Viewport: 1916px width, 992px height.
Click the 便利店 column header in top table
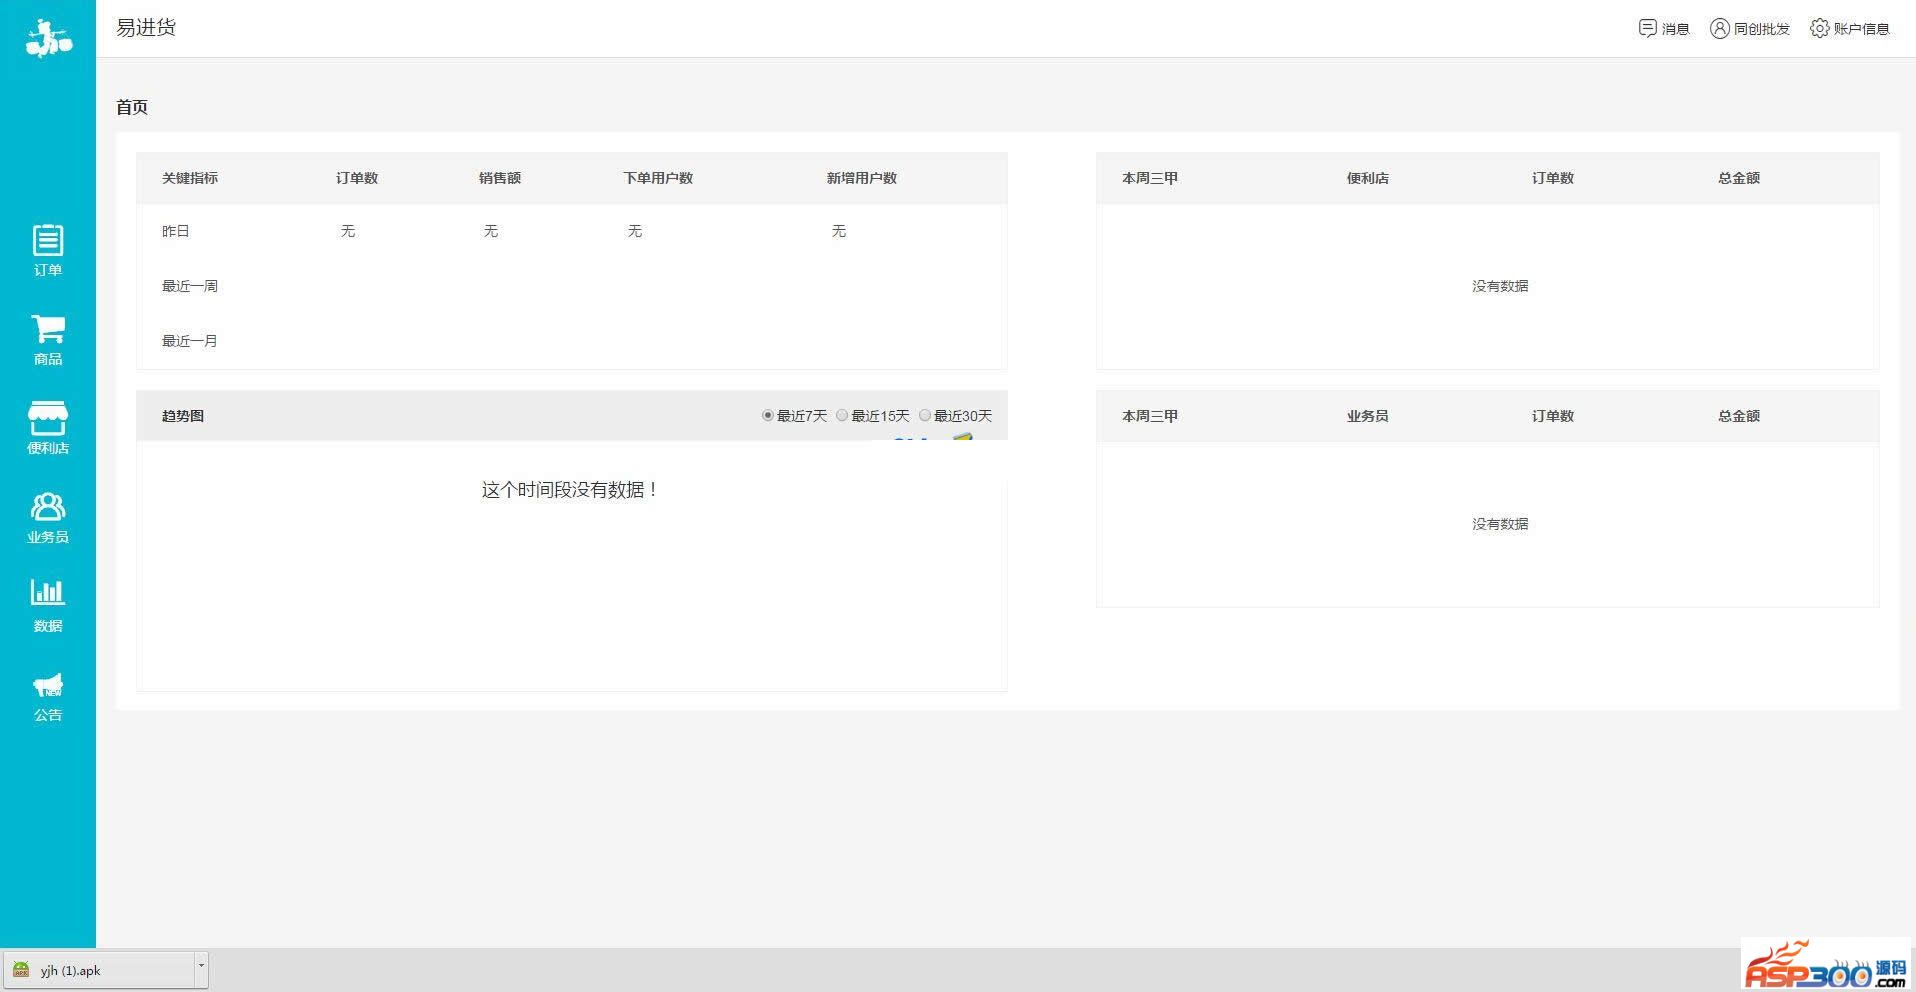point(1368,178)
